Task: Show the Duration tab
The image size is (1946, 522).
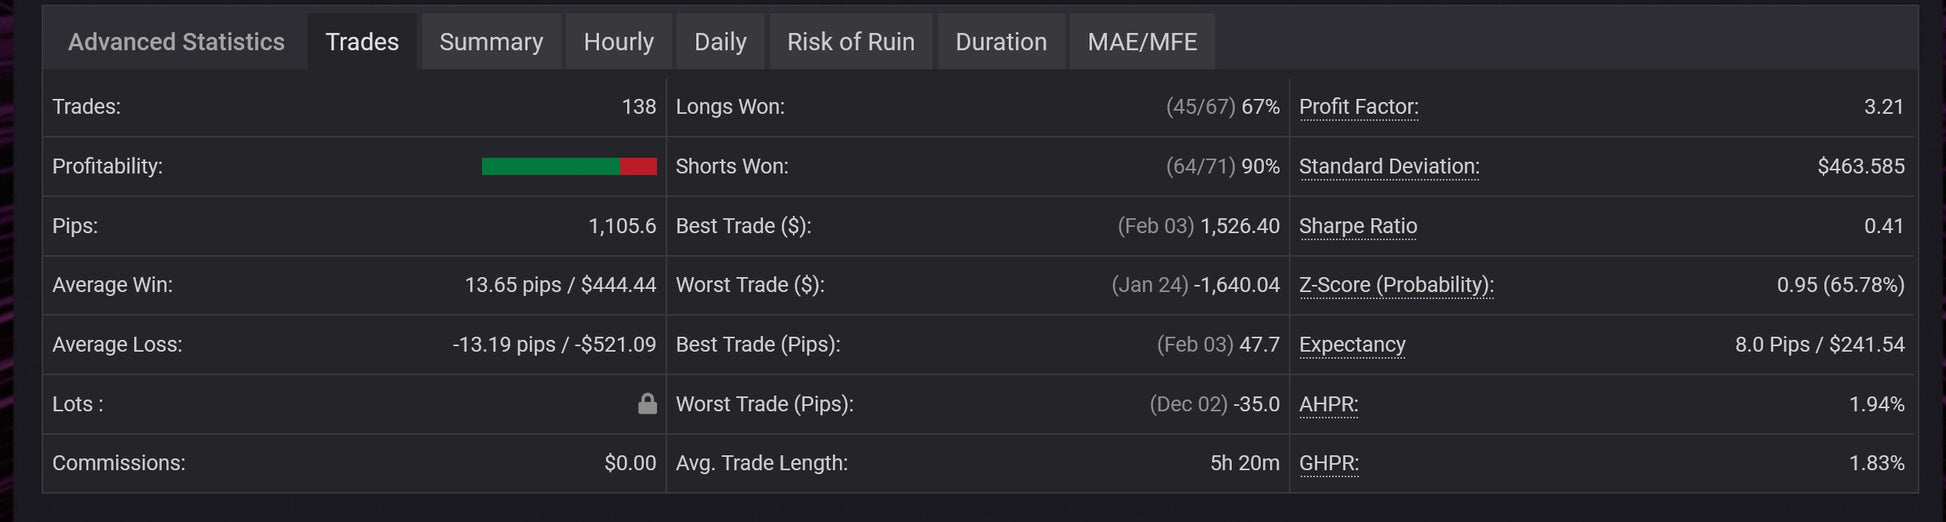Action: pos(1001,42)
